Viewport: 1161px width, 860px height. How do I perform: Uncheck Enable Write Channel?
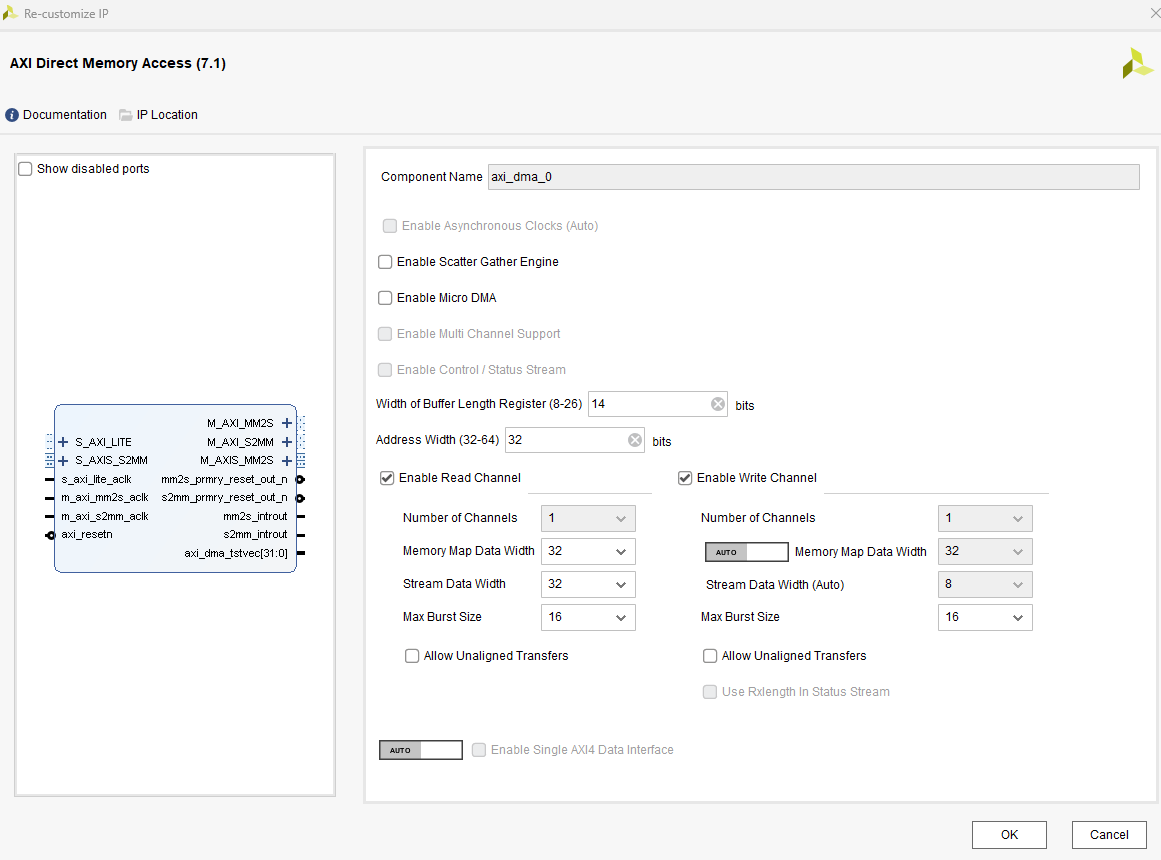click(x=685, y=478)
